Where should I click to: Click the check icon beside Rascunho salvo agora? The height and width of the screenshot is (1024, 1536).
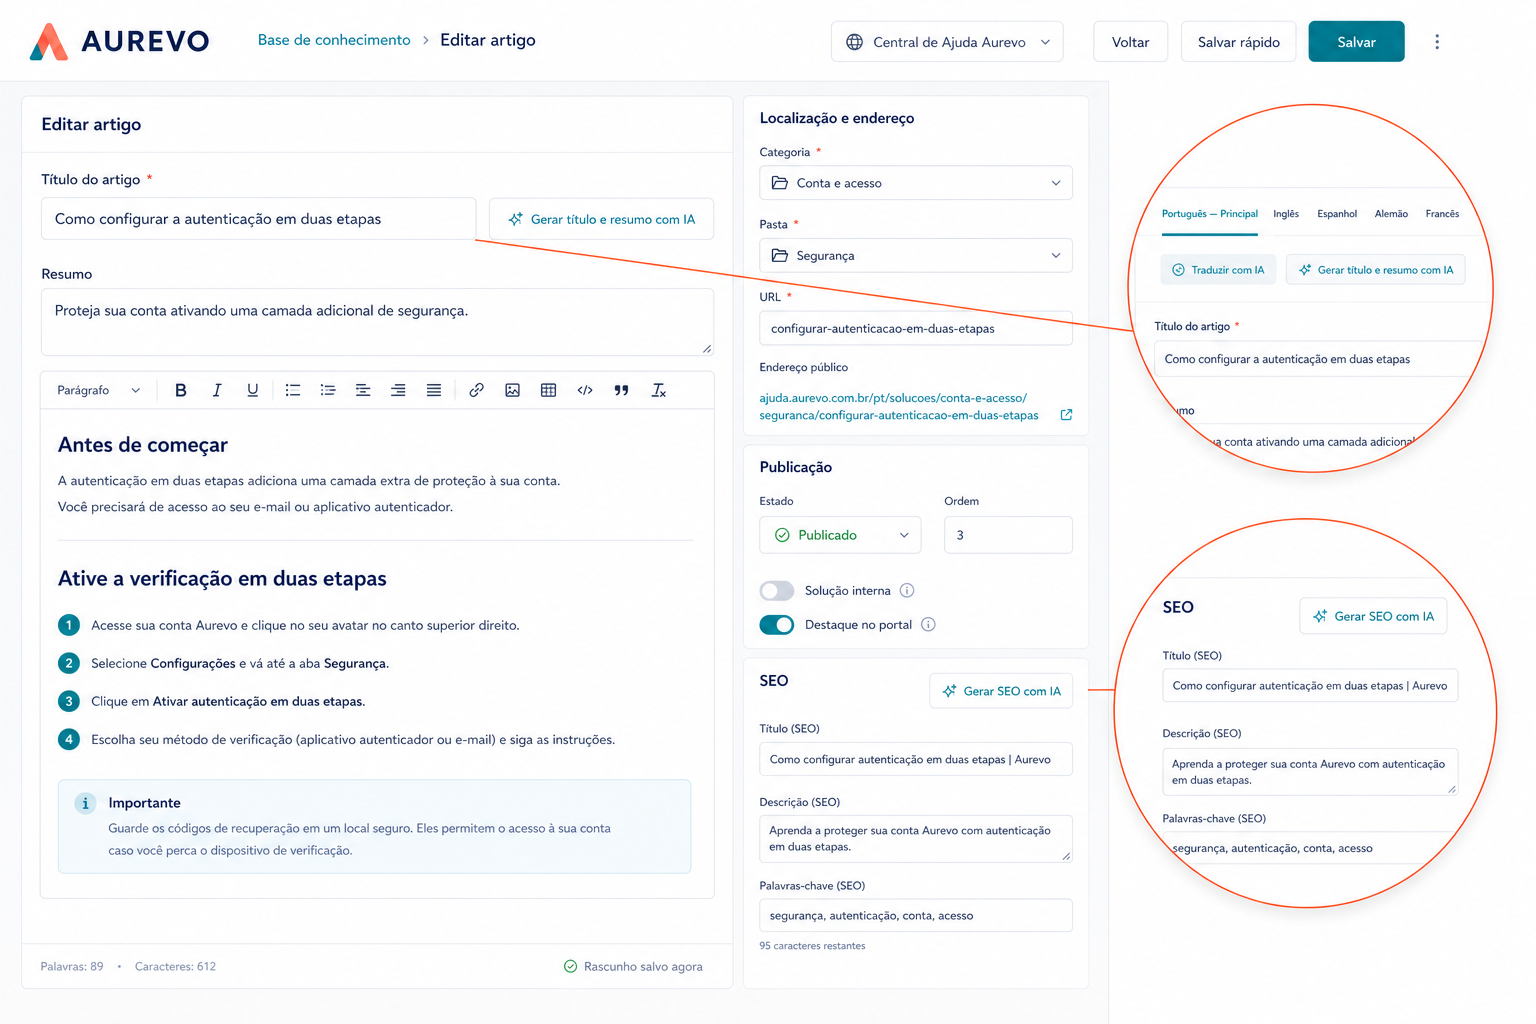pos(570,966)
